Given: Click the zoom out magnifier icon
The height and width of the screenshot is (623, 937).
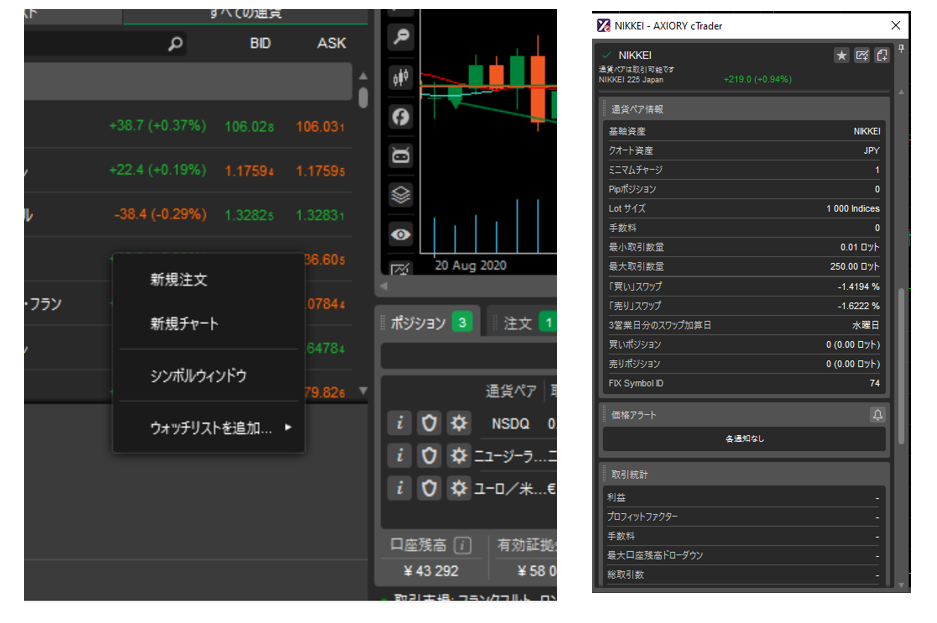Looking at the screenshot, I should 400,37.
